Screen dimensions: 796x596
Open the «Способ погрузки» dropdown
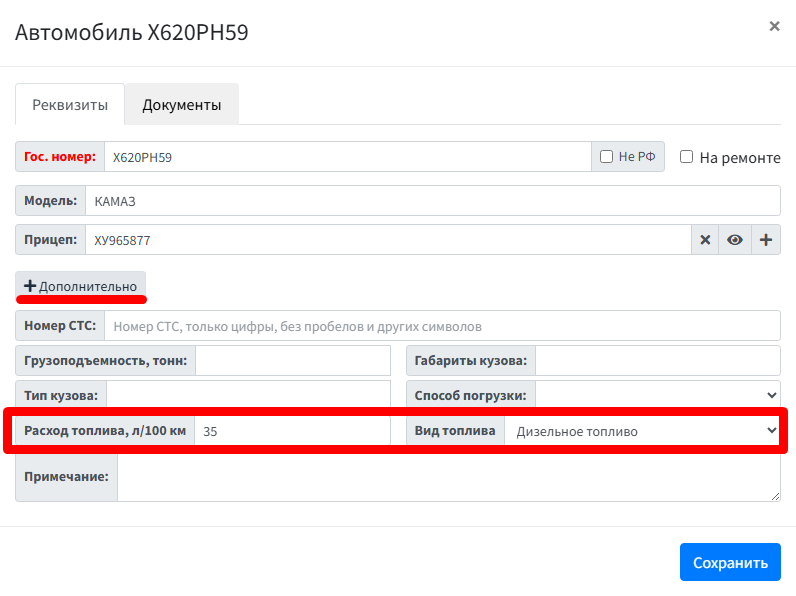click(x=658, y=395)
